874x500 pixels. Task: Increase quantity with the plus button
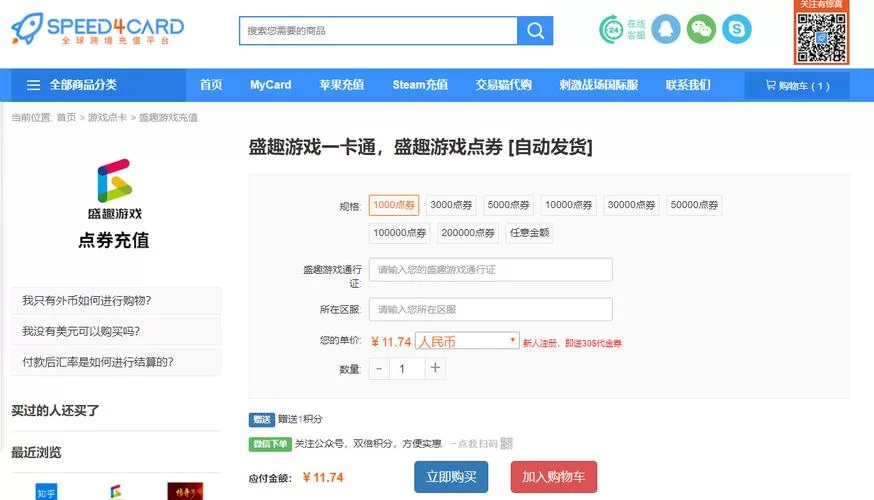(435, 368)
